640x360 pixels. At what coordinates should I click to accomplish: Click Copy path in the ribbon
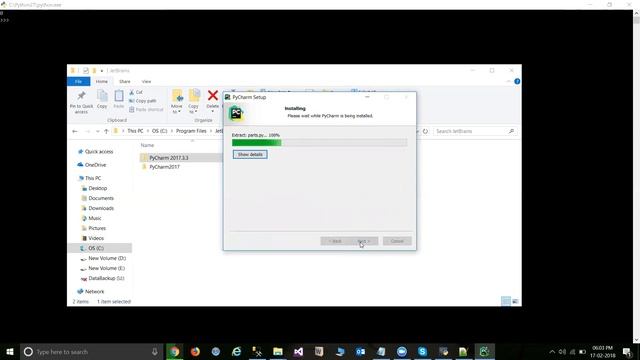143,101
